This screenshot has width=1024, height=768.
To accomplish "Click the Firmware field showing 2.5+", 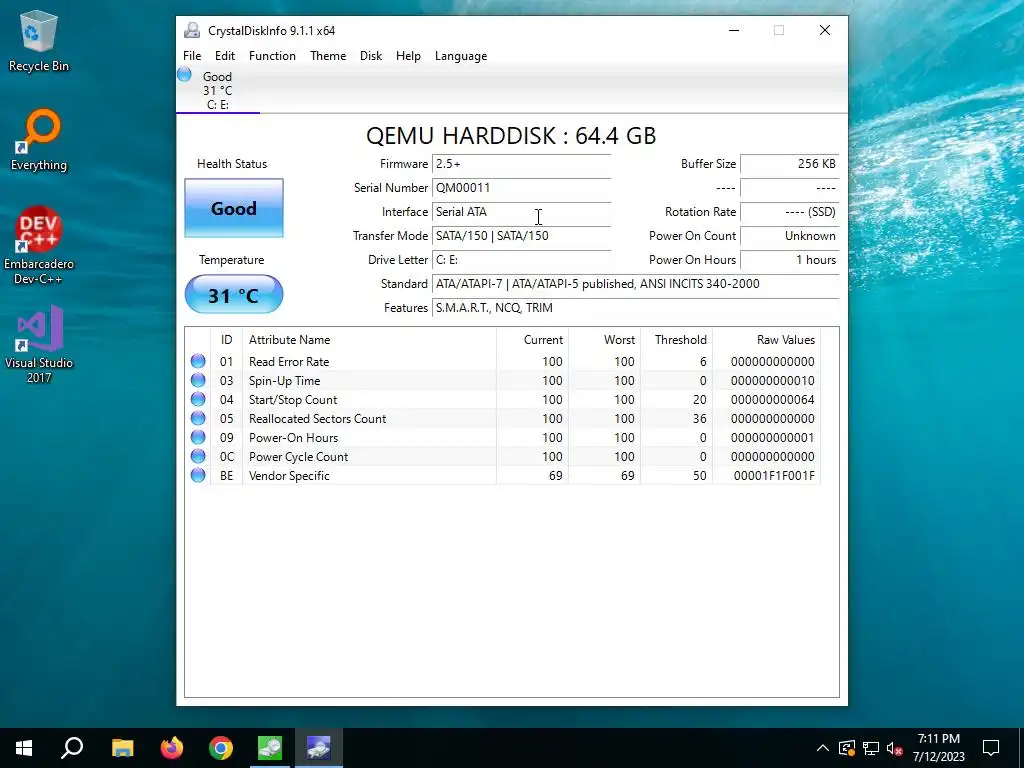I will 521,164.
